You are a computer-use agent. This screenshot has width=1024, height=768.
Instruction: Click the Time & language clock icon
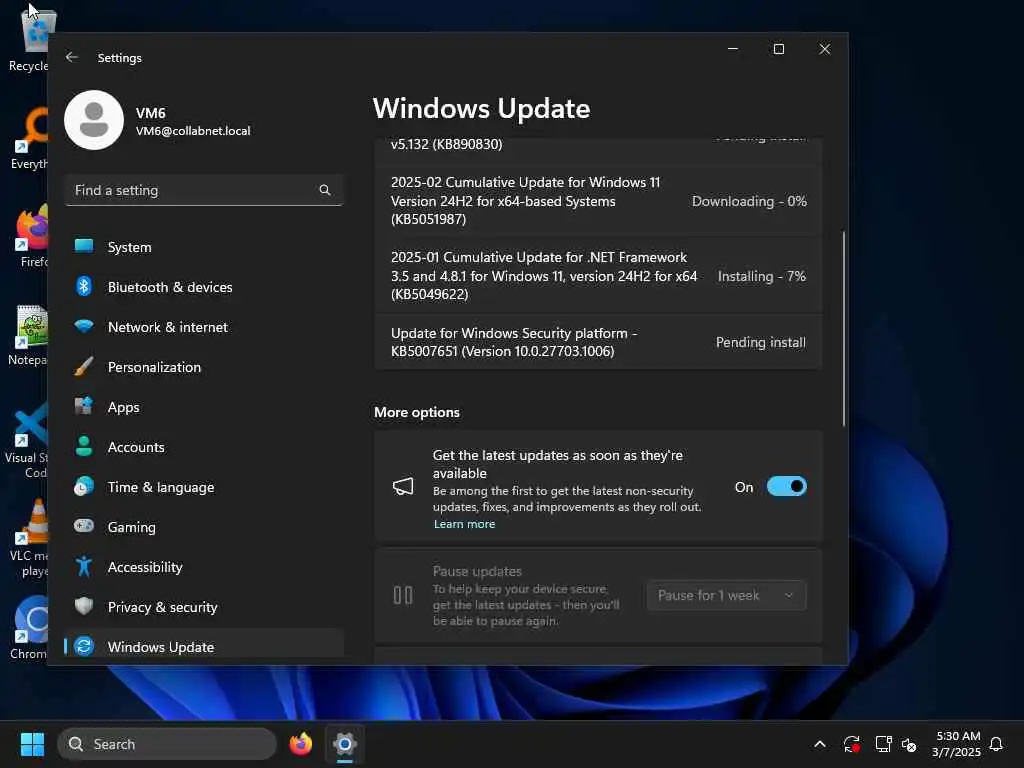point(84,487)
